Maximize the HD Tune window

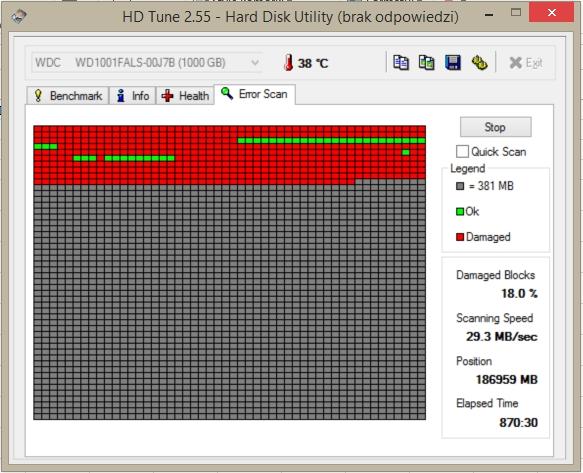click(516, 13)
